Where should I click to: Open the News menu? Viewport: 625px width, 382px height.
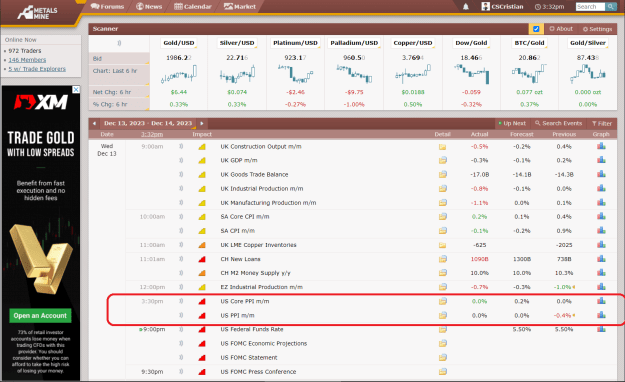[x=149, y=6]
